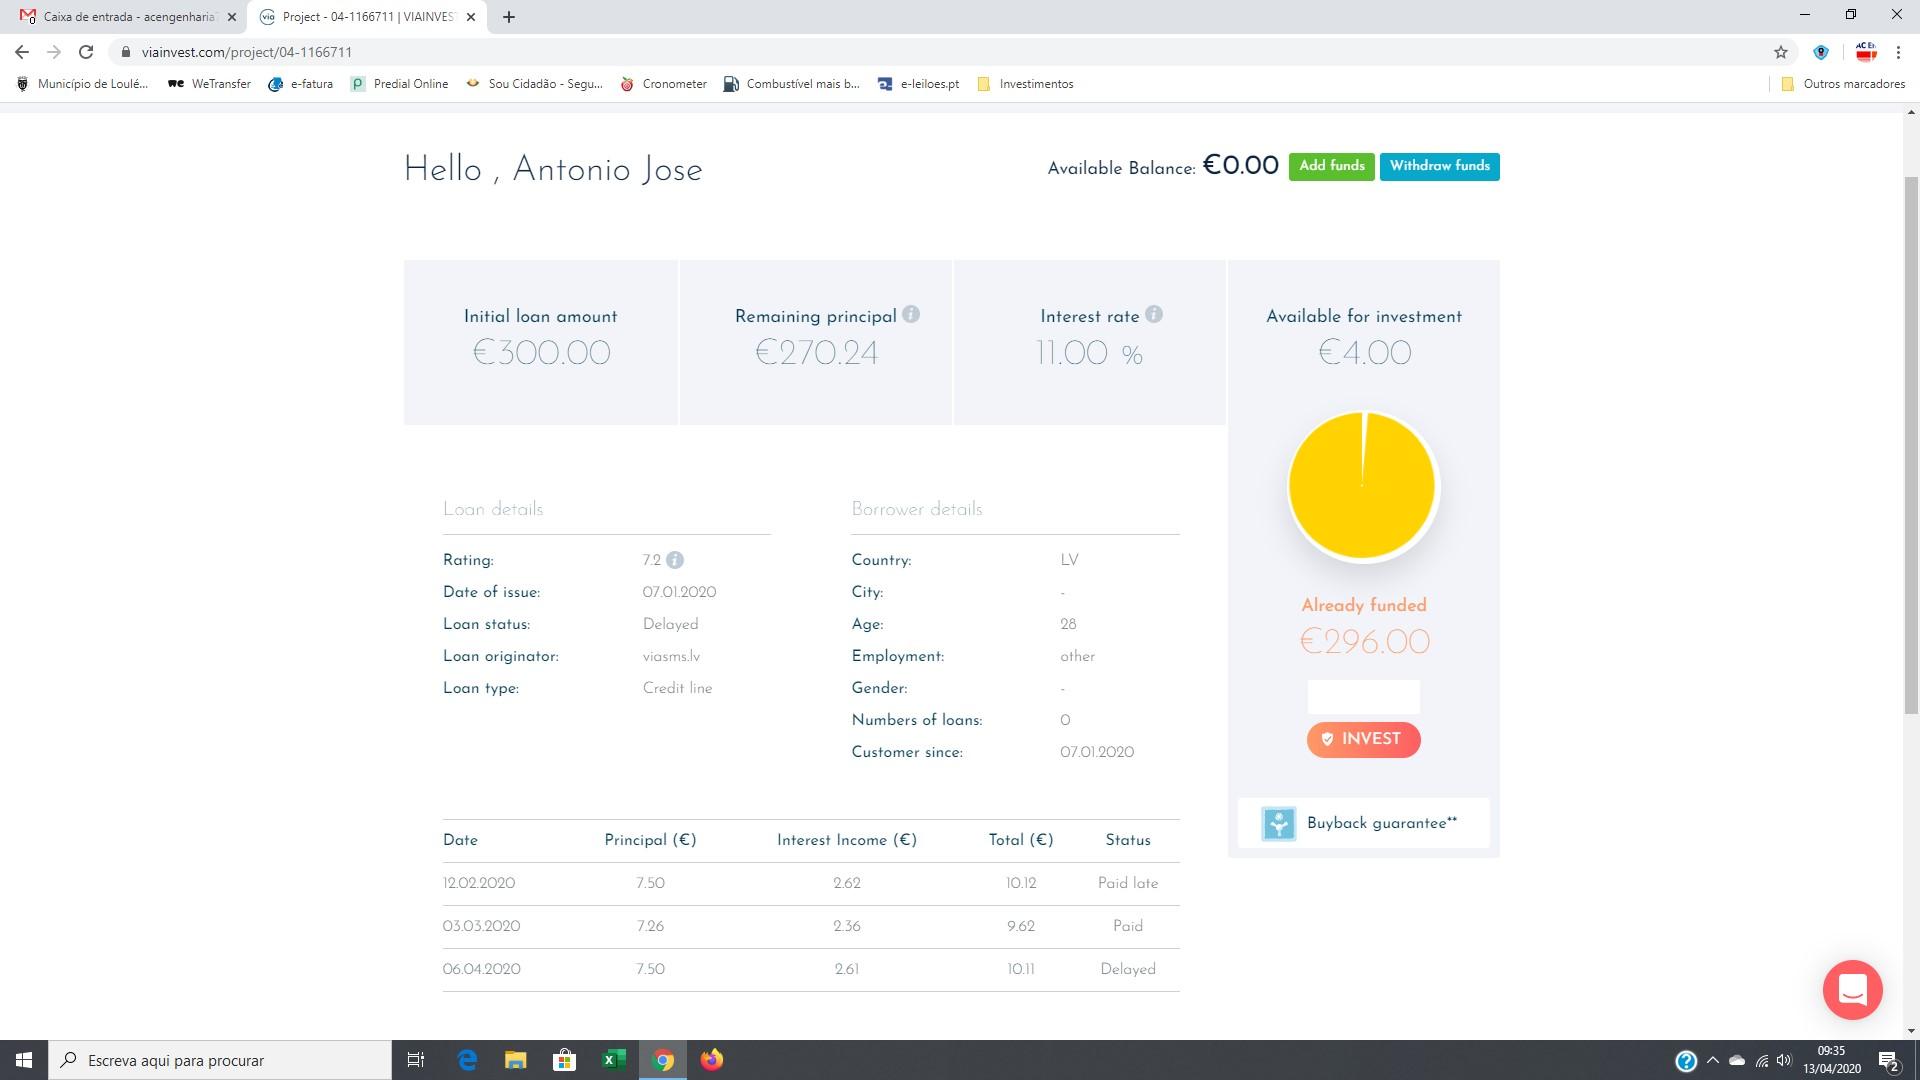The height and width of the screenshot is (1080, 1920).
Task: Show hidden system tray icons
Action: pyautogui.click(x=1712, y=1060)
